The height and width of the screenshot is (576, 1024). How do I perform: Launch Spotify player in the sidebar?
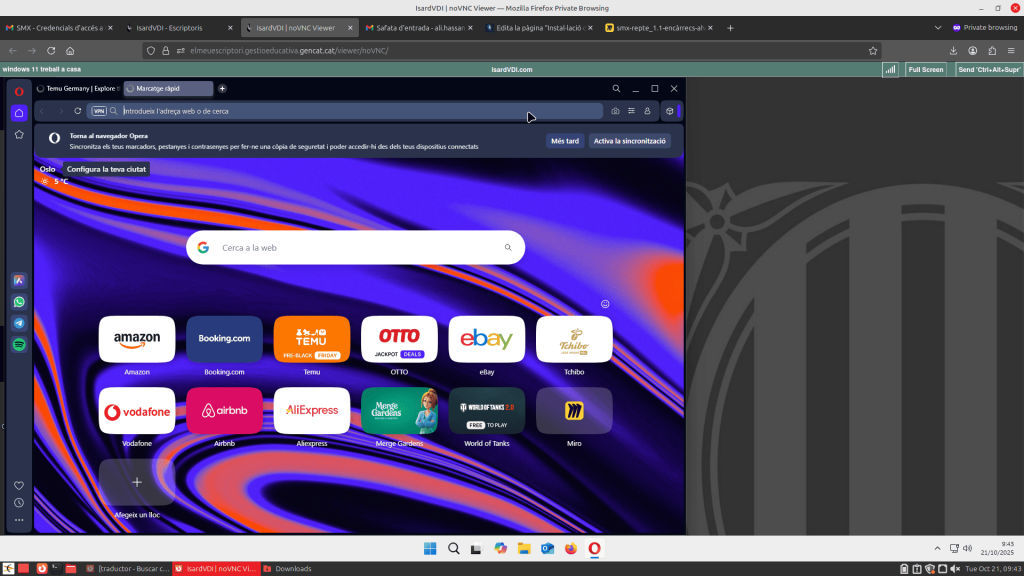click(19, 344)
